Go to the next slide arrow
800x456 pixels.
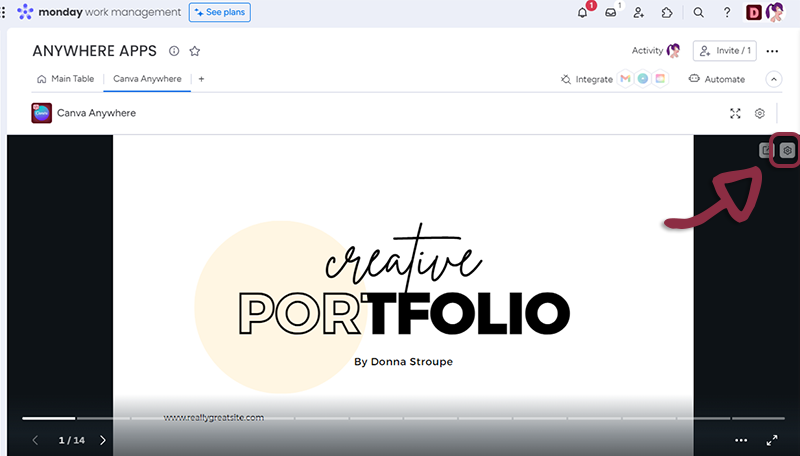[x=102, y=440]
